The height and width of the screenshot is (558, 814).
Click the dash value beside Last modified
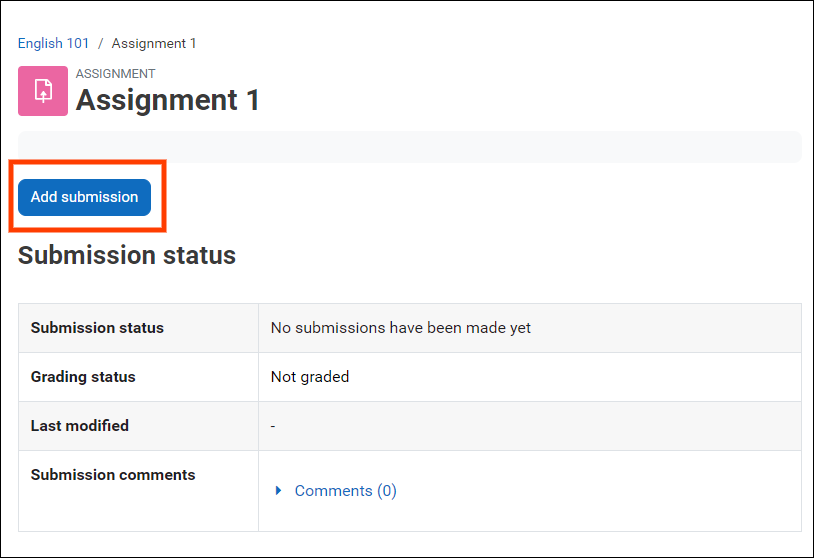[x=273, y=426]
